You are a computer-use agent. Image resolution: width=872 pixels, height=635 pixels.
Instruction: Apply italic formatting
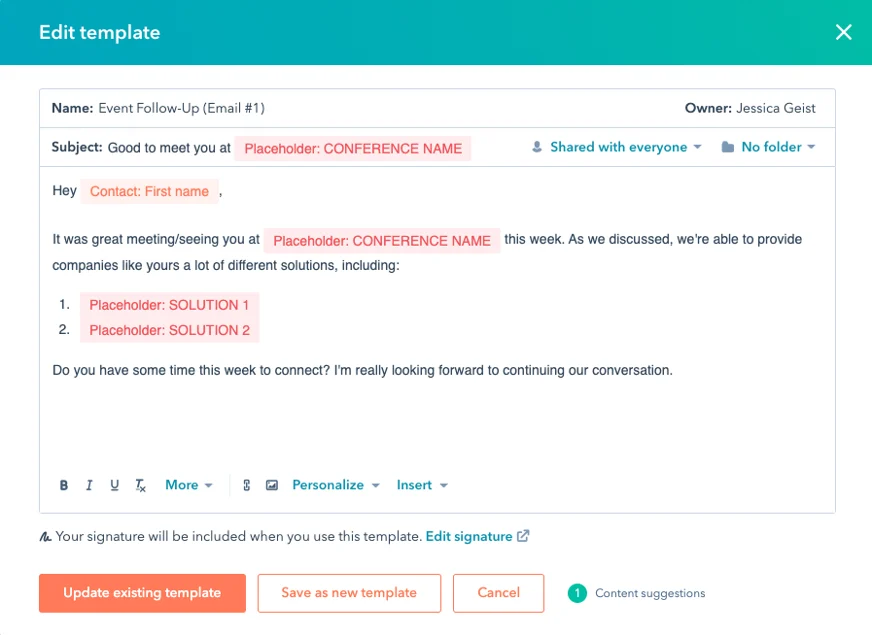pos(89,485)
